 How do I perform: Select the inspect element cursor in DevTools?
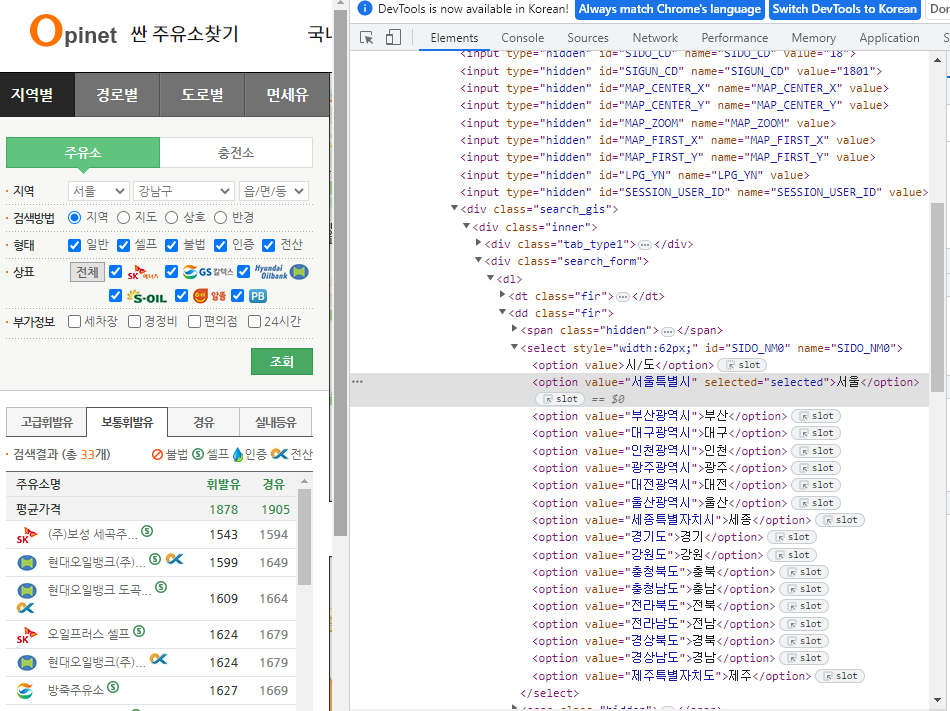[366, 37]
